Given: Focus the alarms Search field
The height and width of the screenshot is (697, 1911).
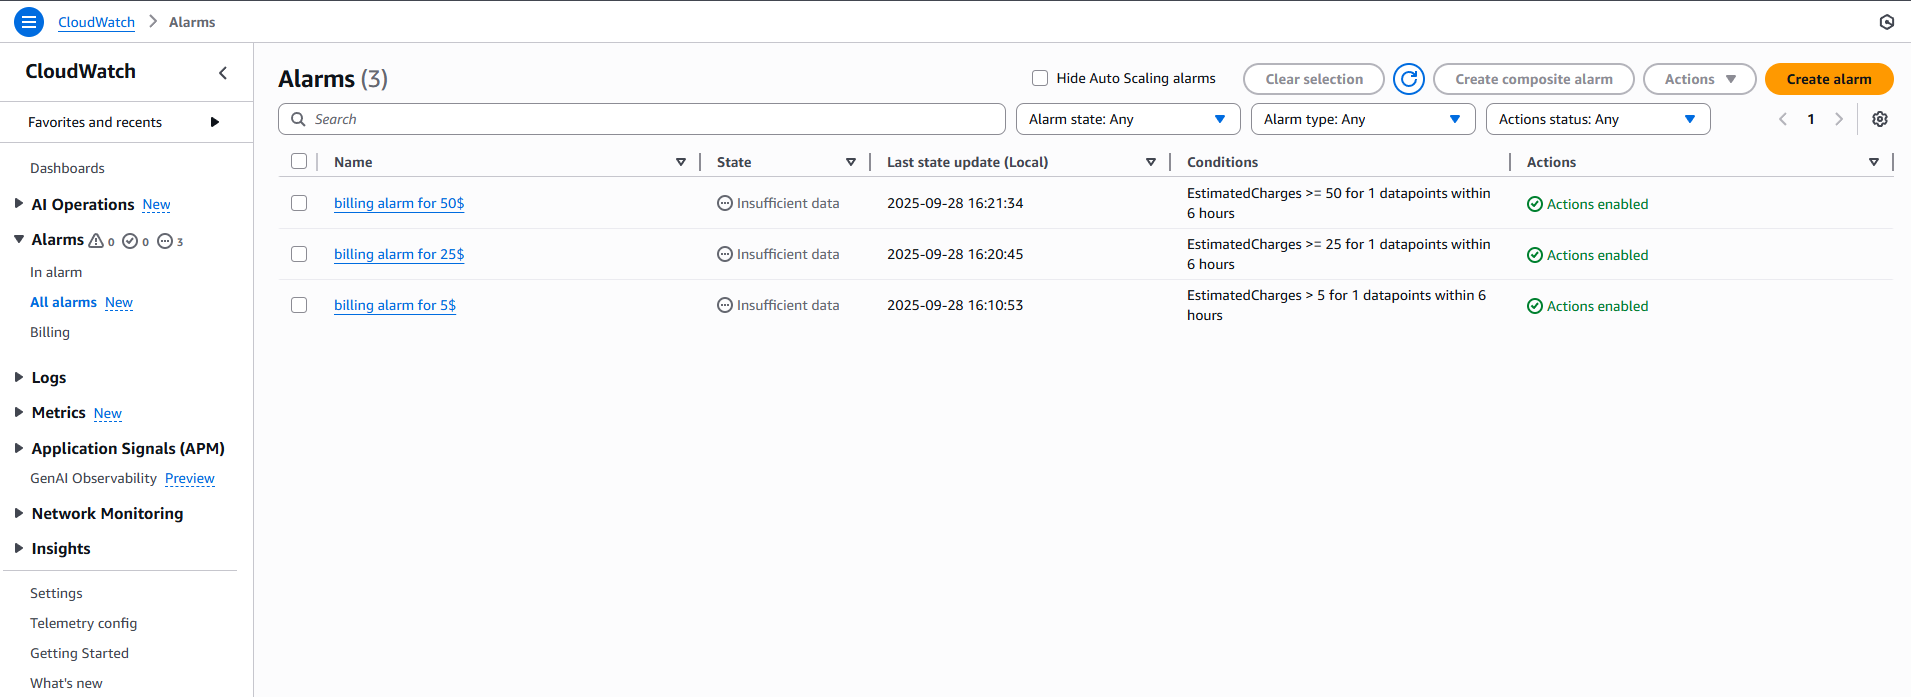Looking at the screenshot, I should tap(642, 119).
